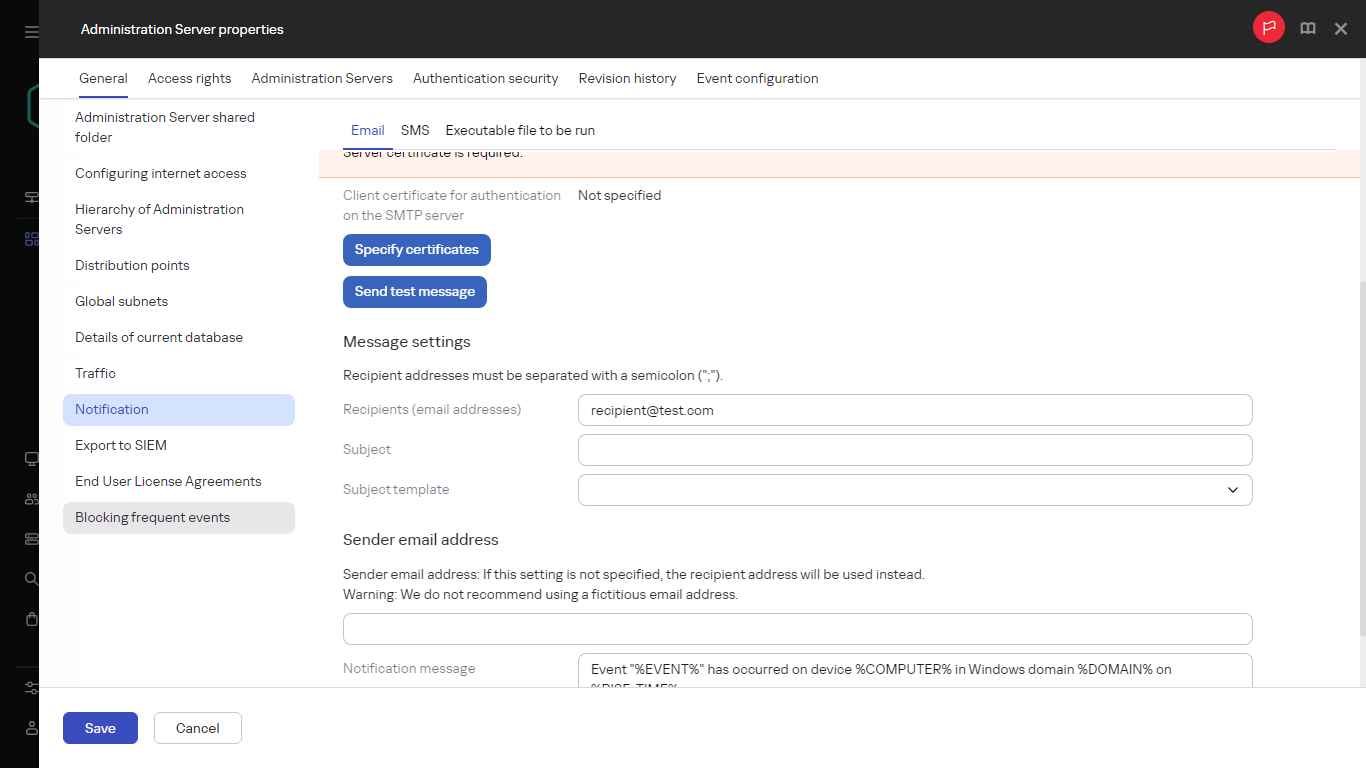Open the users icon in the left sidebar
This screenshot has height=768, width=1366.
tap(31, 498)
